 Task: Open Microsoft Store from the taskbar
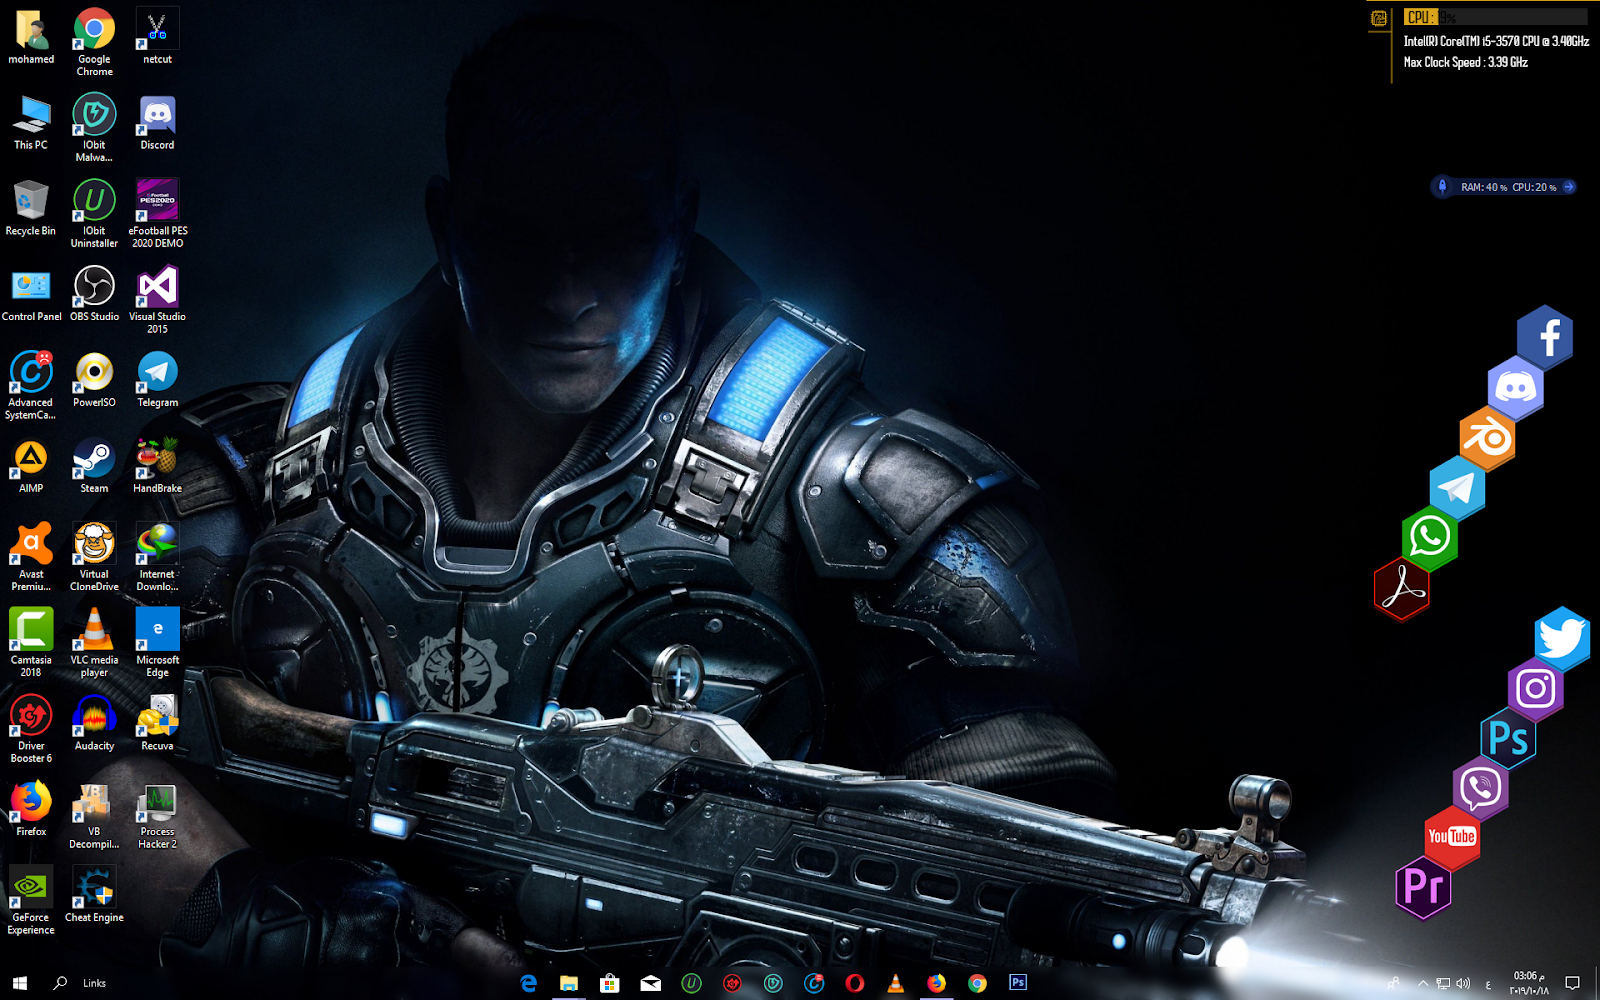[610, 983]
